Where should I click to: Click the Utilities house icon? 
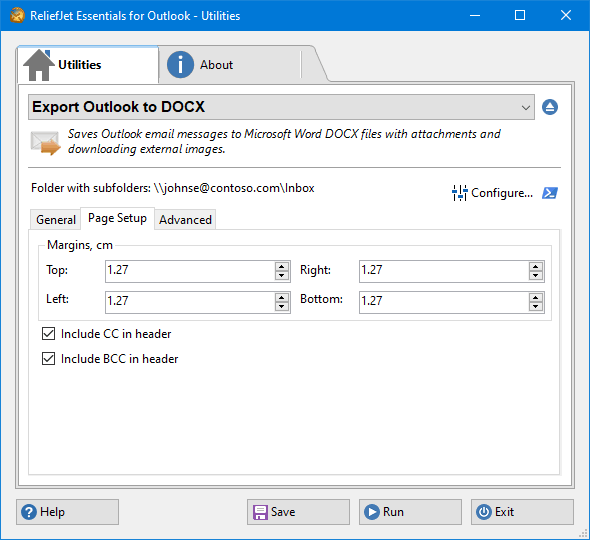pos(38,65)
